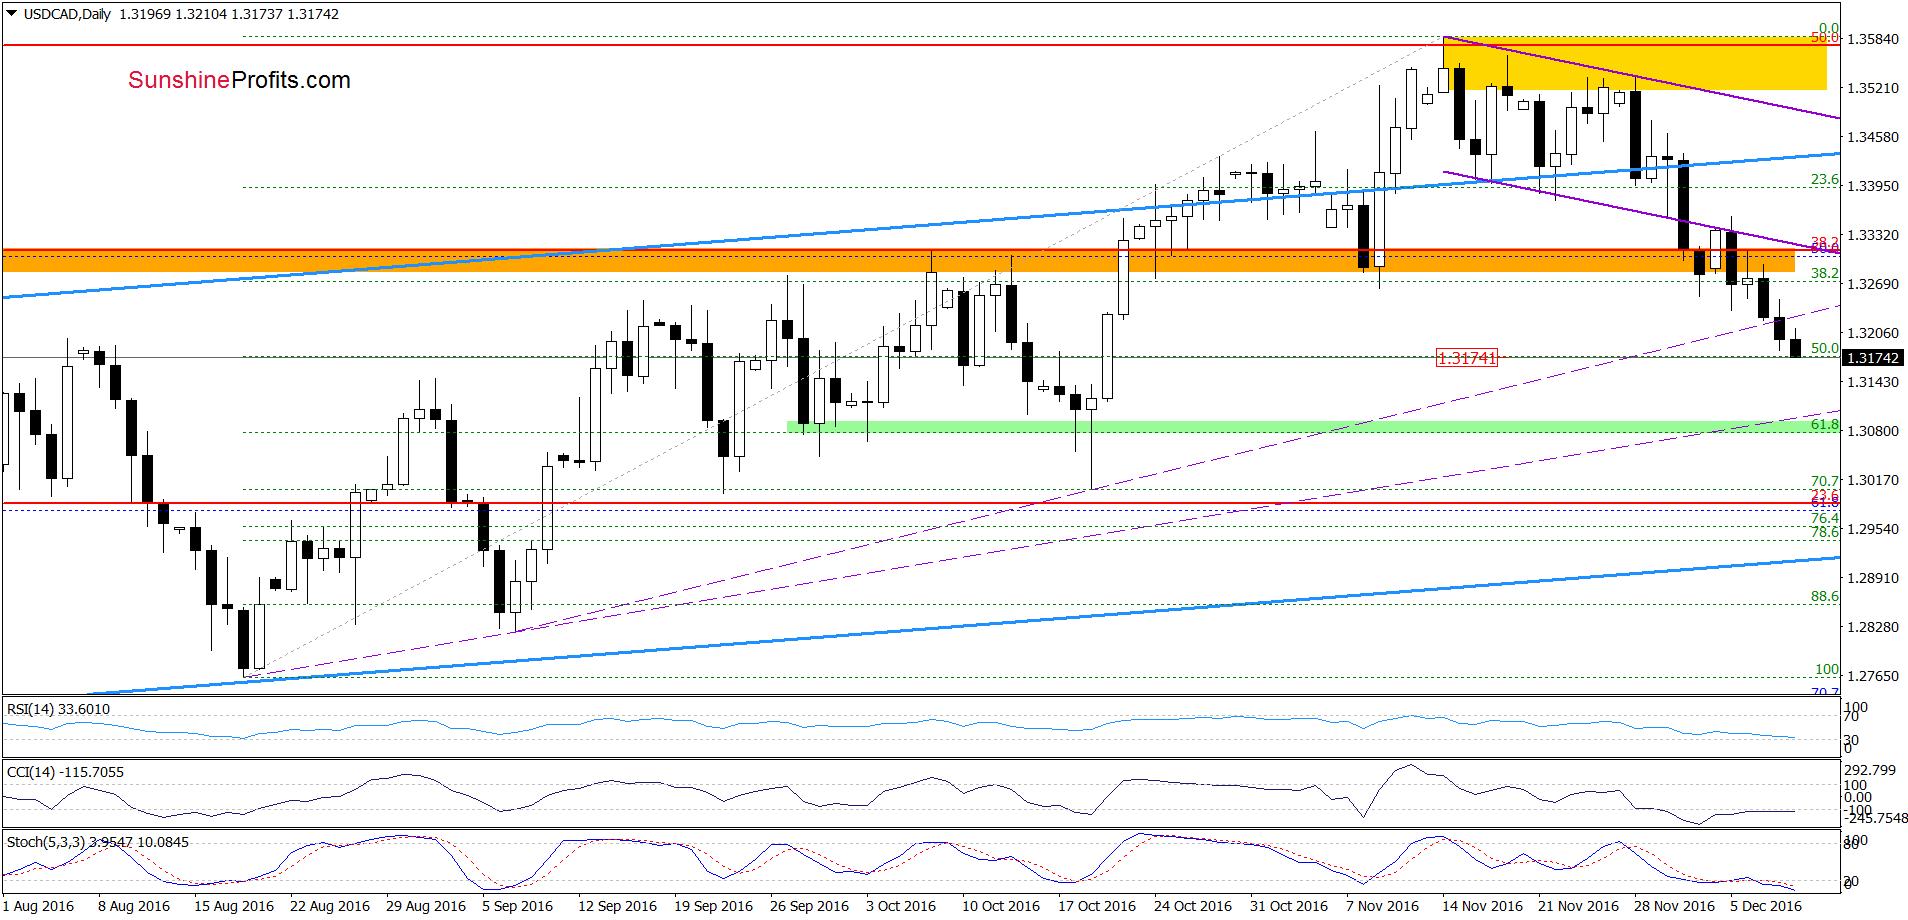Select the 10 Oct 2016 date label
This screenshot has height=920, width=1908.
[1001, 906]
